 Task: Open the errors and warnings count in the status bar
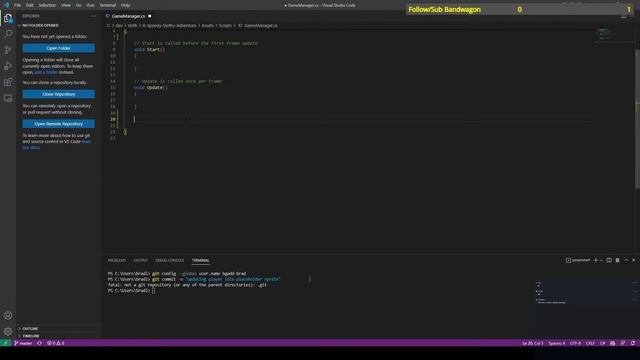[x=56, y=343]
